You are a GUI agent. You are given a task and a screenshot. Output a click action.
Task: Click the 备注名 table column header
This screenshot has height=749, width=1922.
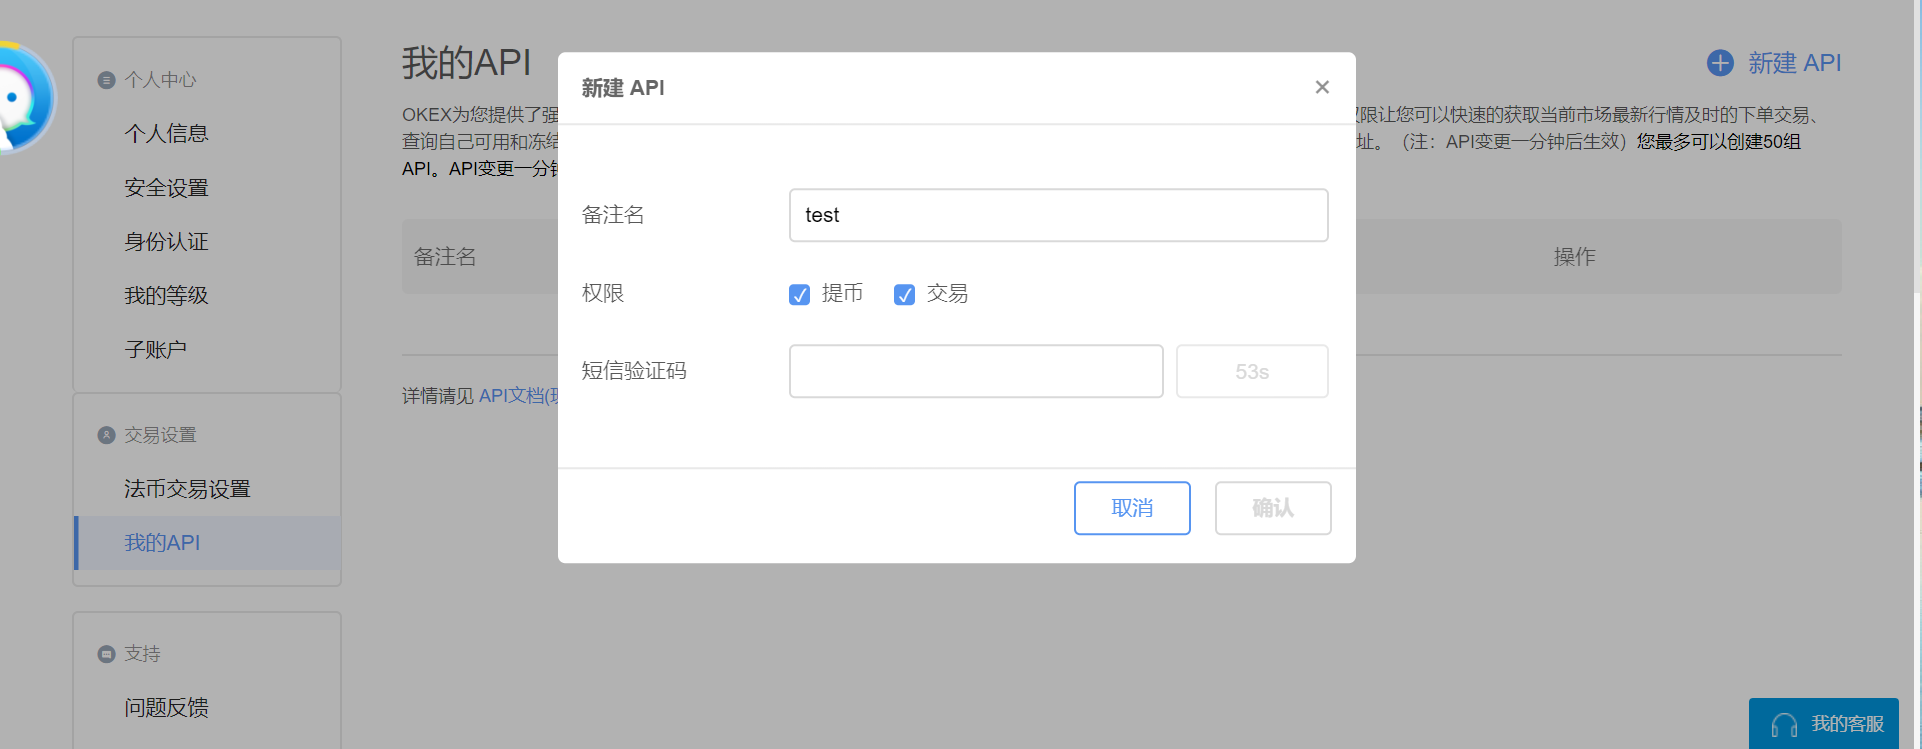click(445, 257)
